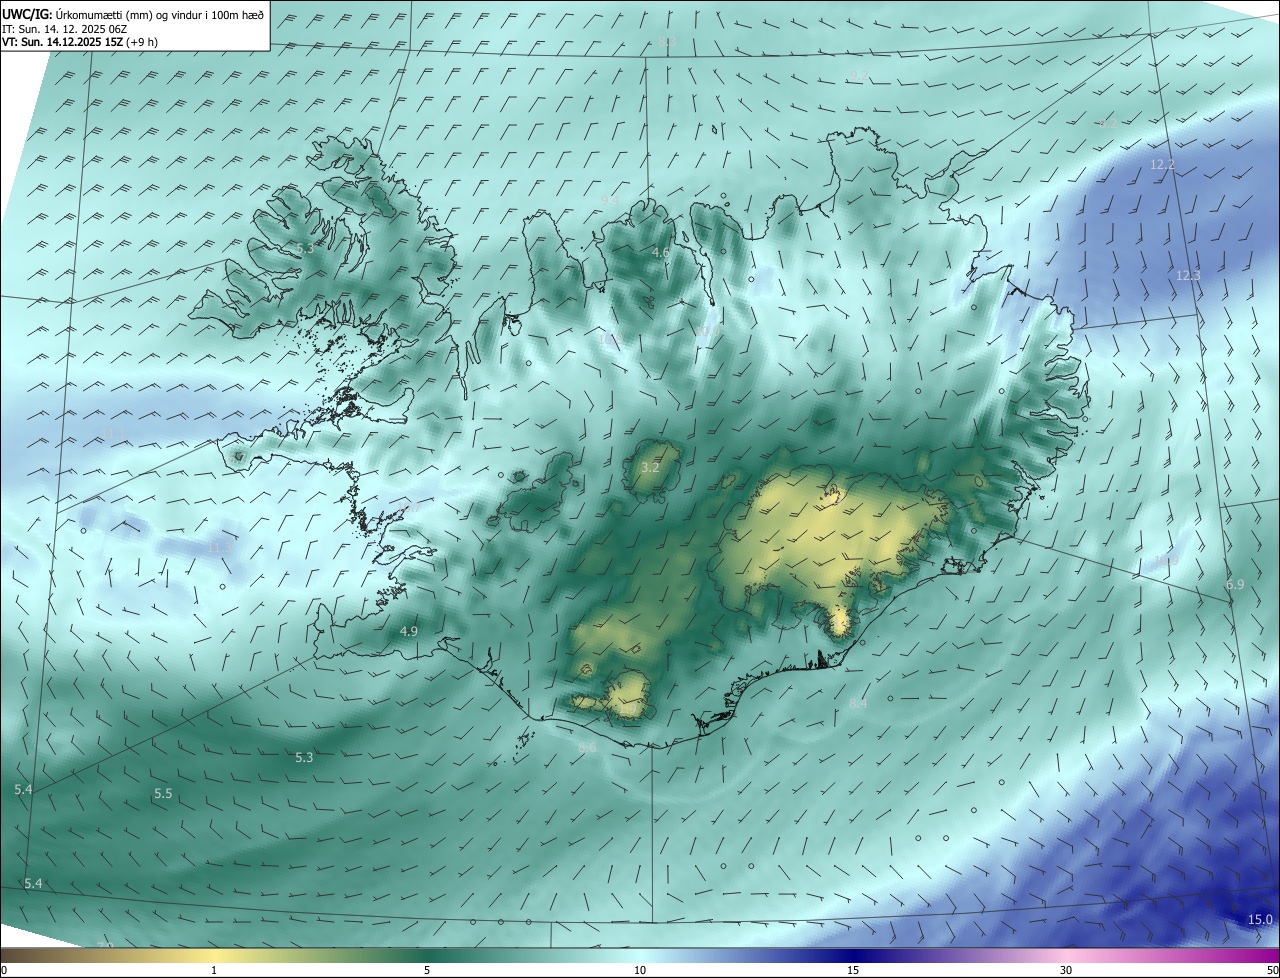Click the 8.4 value label off the south coast
Viewport: 1280px width, 978px height.
(858, 704)
